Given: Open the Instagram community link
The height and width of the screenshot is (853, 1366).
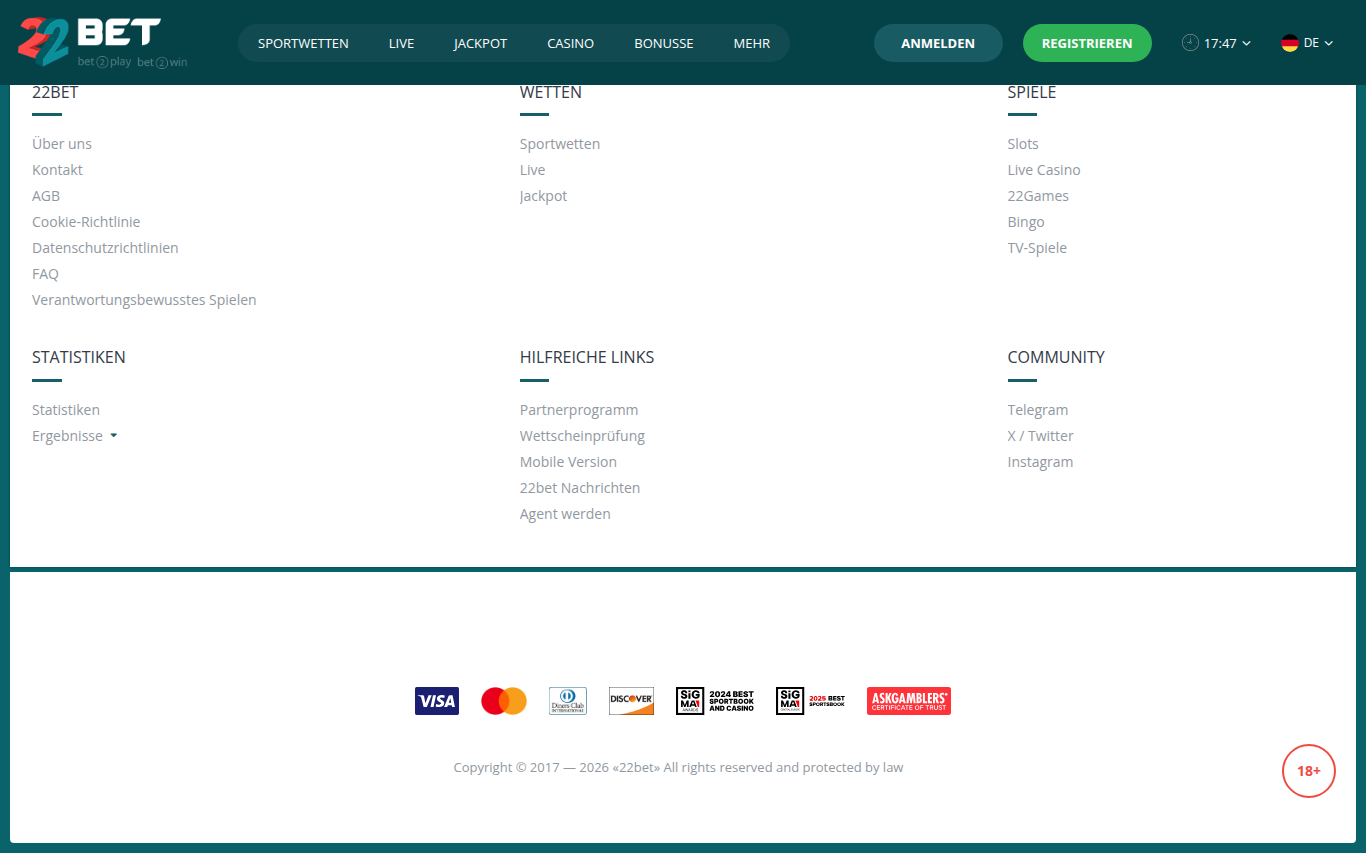Looking at the screenshot, I should (x=1040, y=462).
